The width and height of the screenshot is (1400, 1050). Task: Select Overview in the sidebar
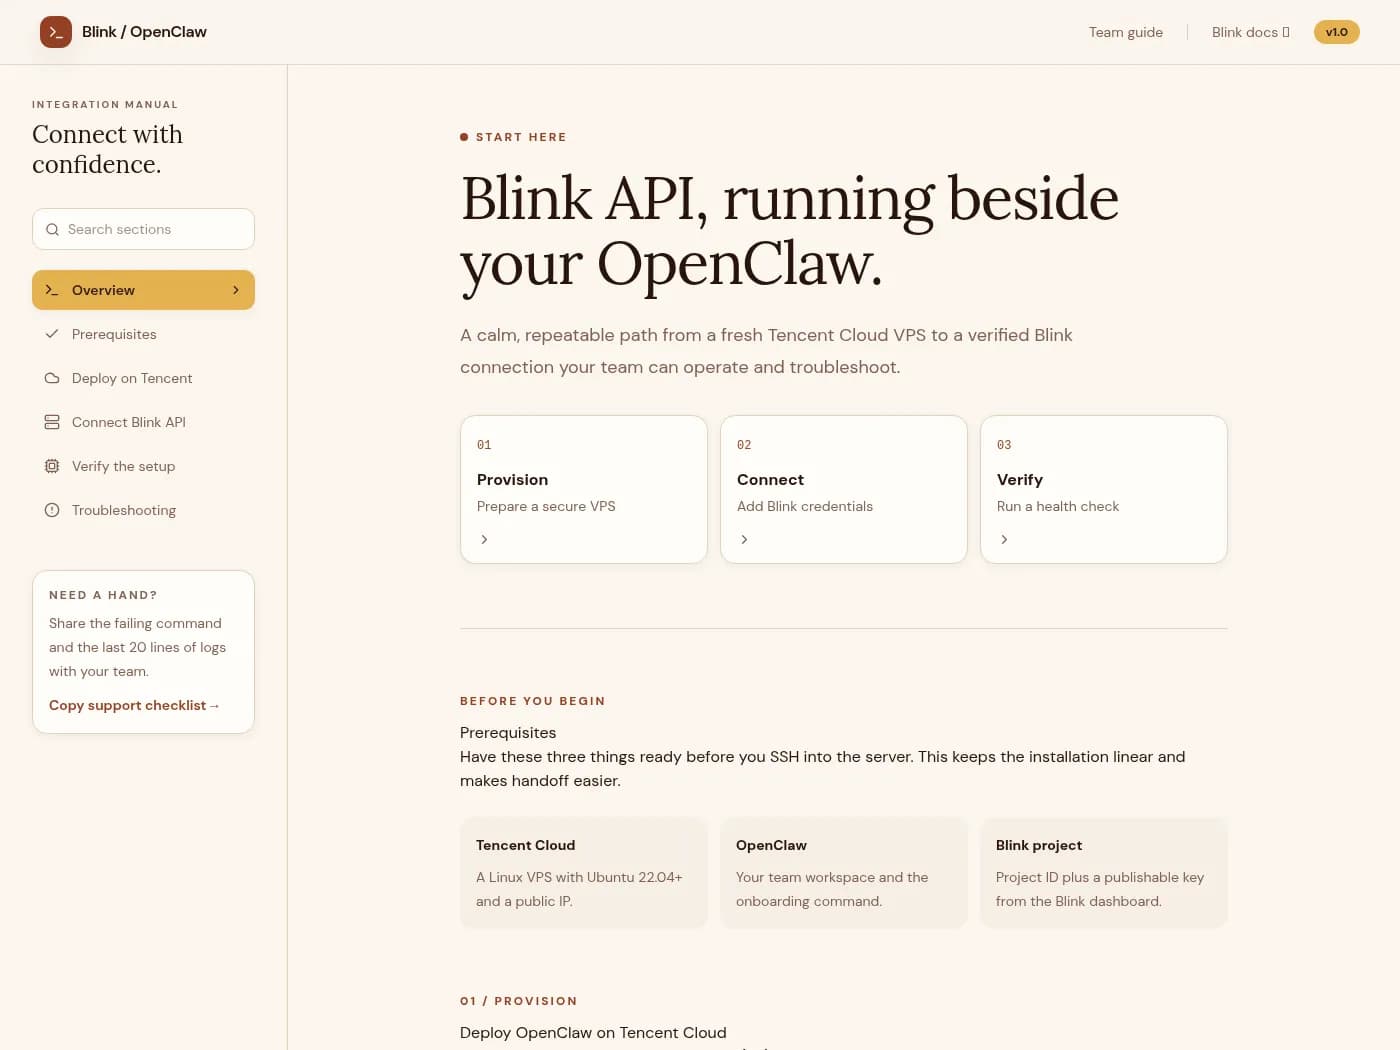pos(143,290)
